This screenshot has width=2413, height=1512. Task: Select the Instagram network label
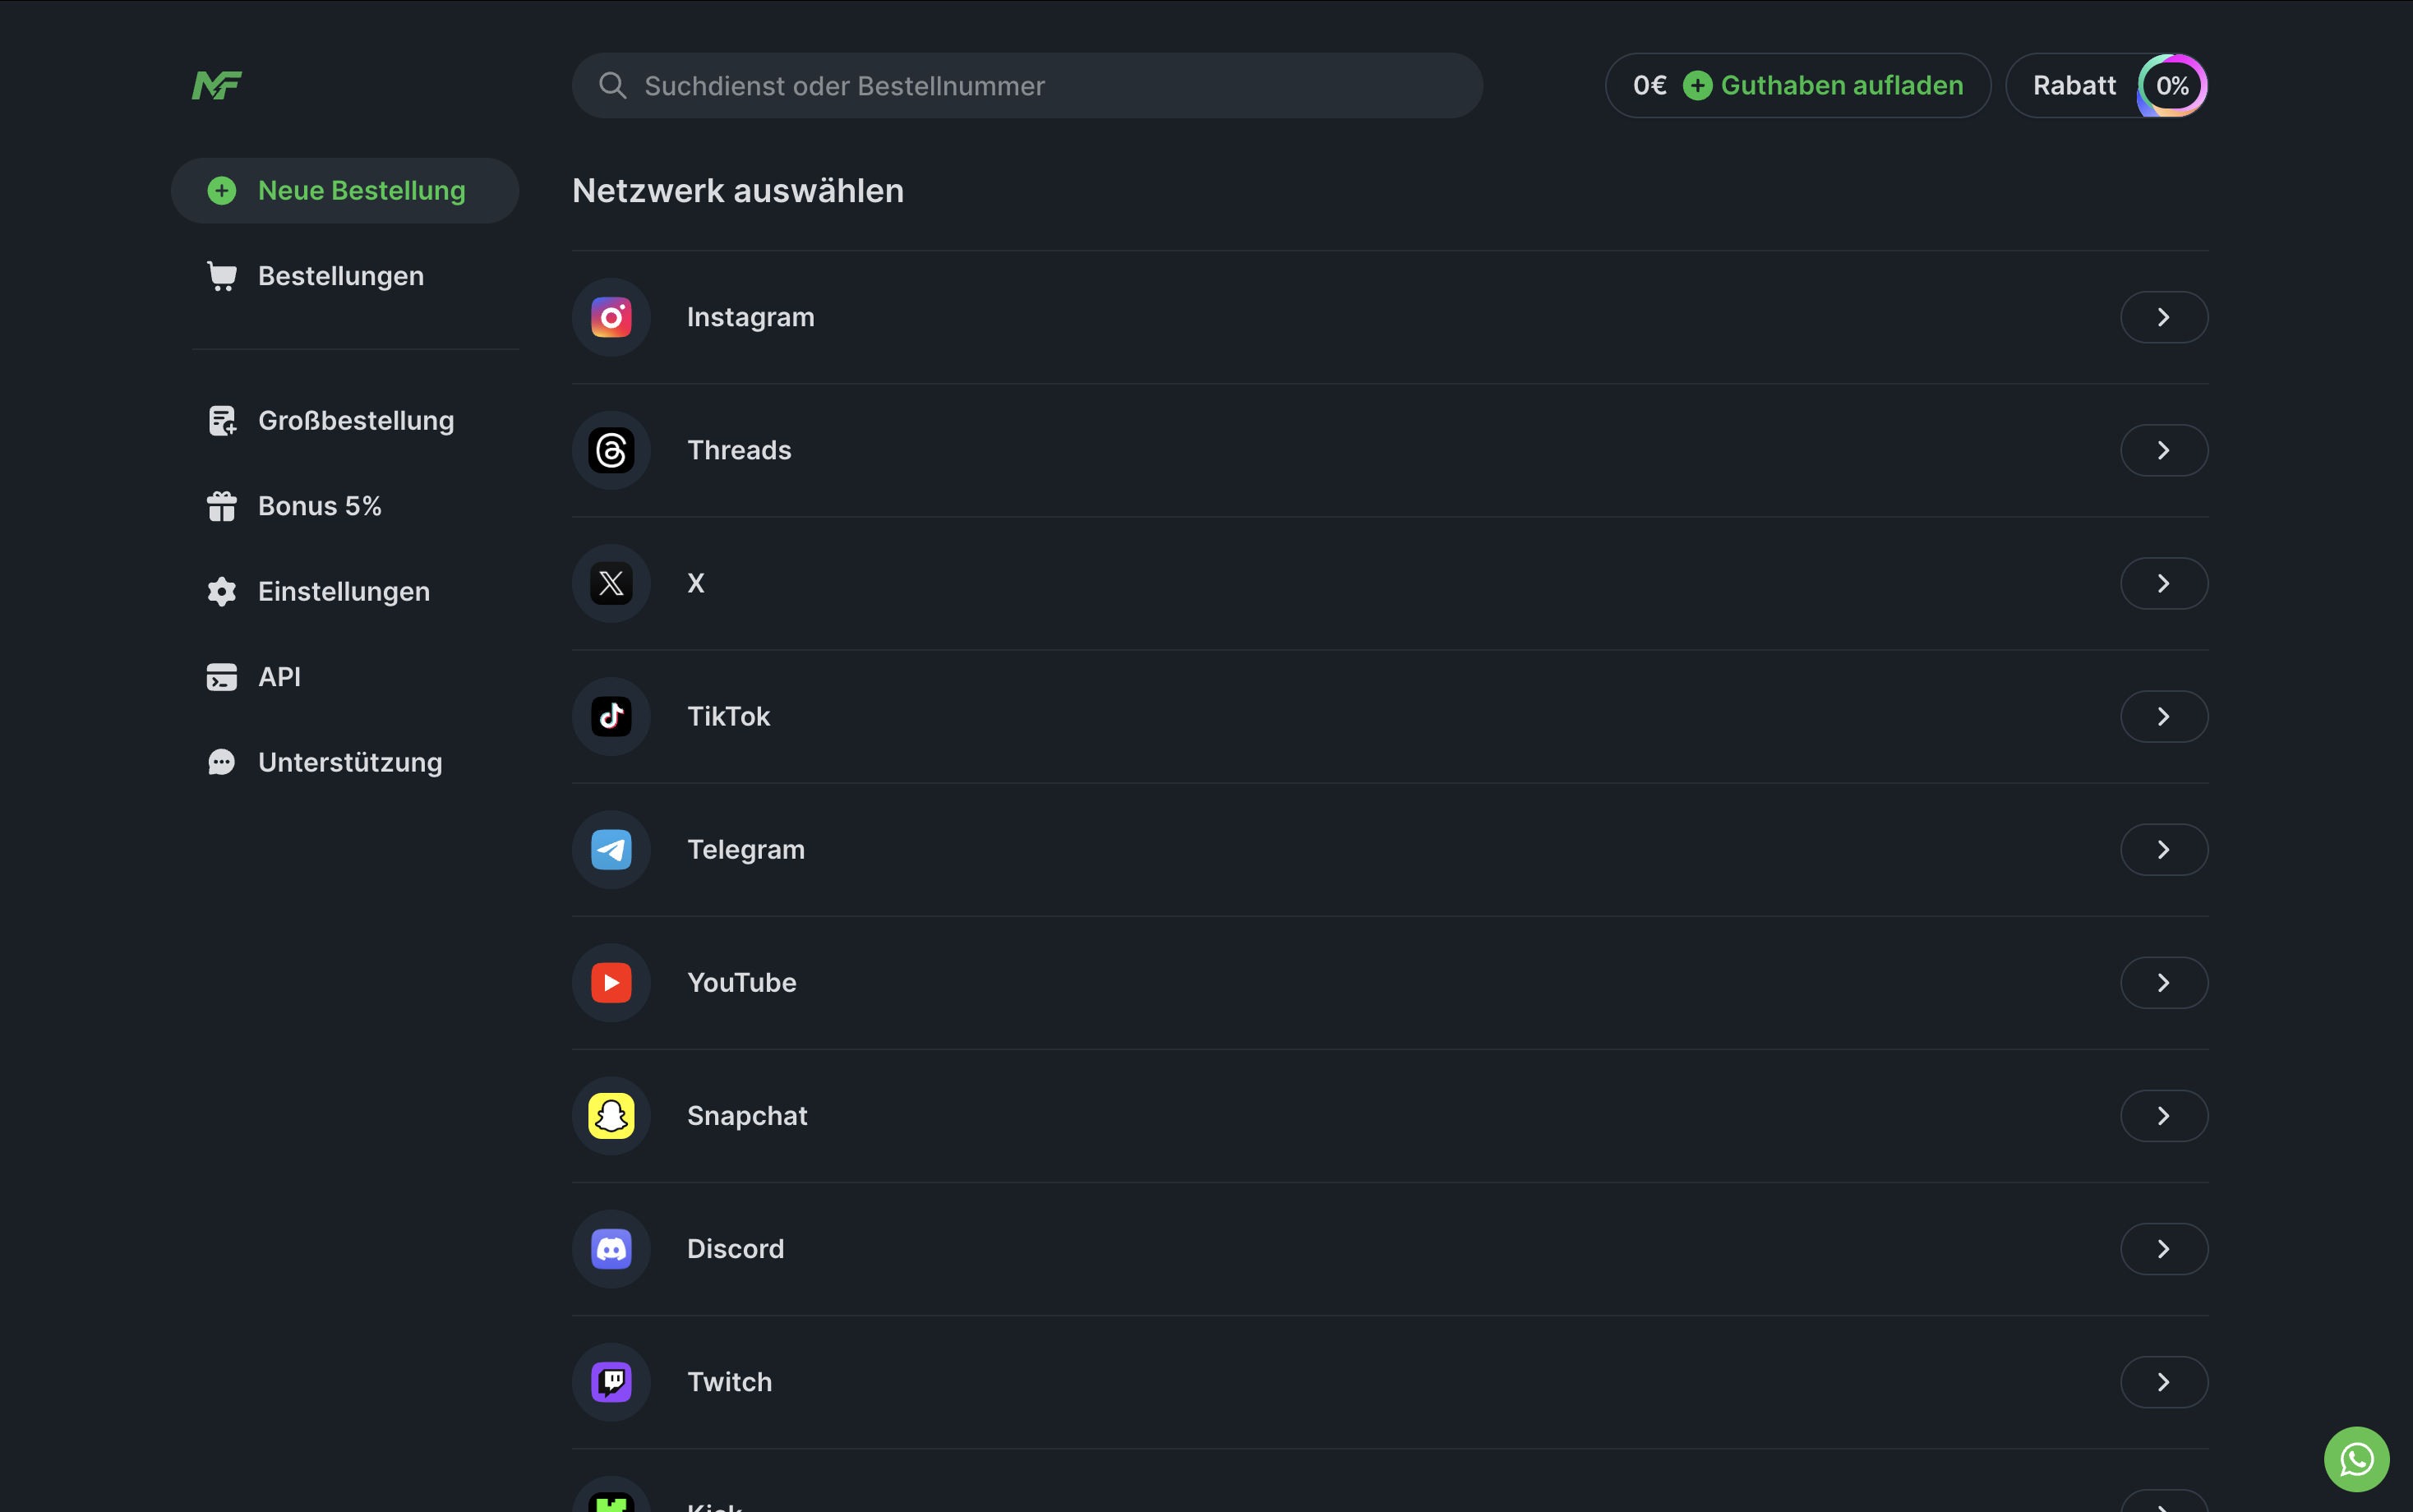(750, 317)
